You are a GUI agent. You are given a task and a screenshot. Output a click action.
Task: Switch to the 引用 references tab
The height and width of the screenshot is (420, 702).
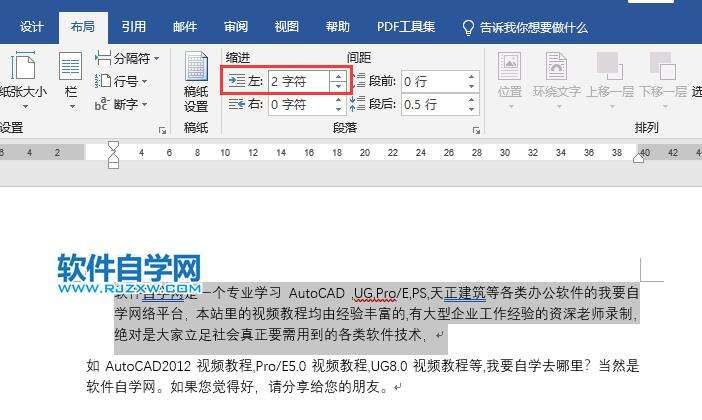[x=133, y=27]
